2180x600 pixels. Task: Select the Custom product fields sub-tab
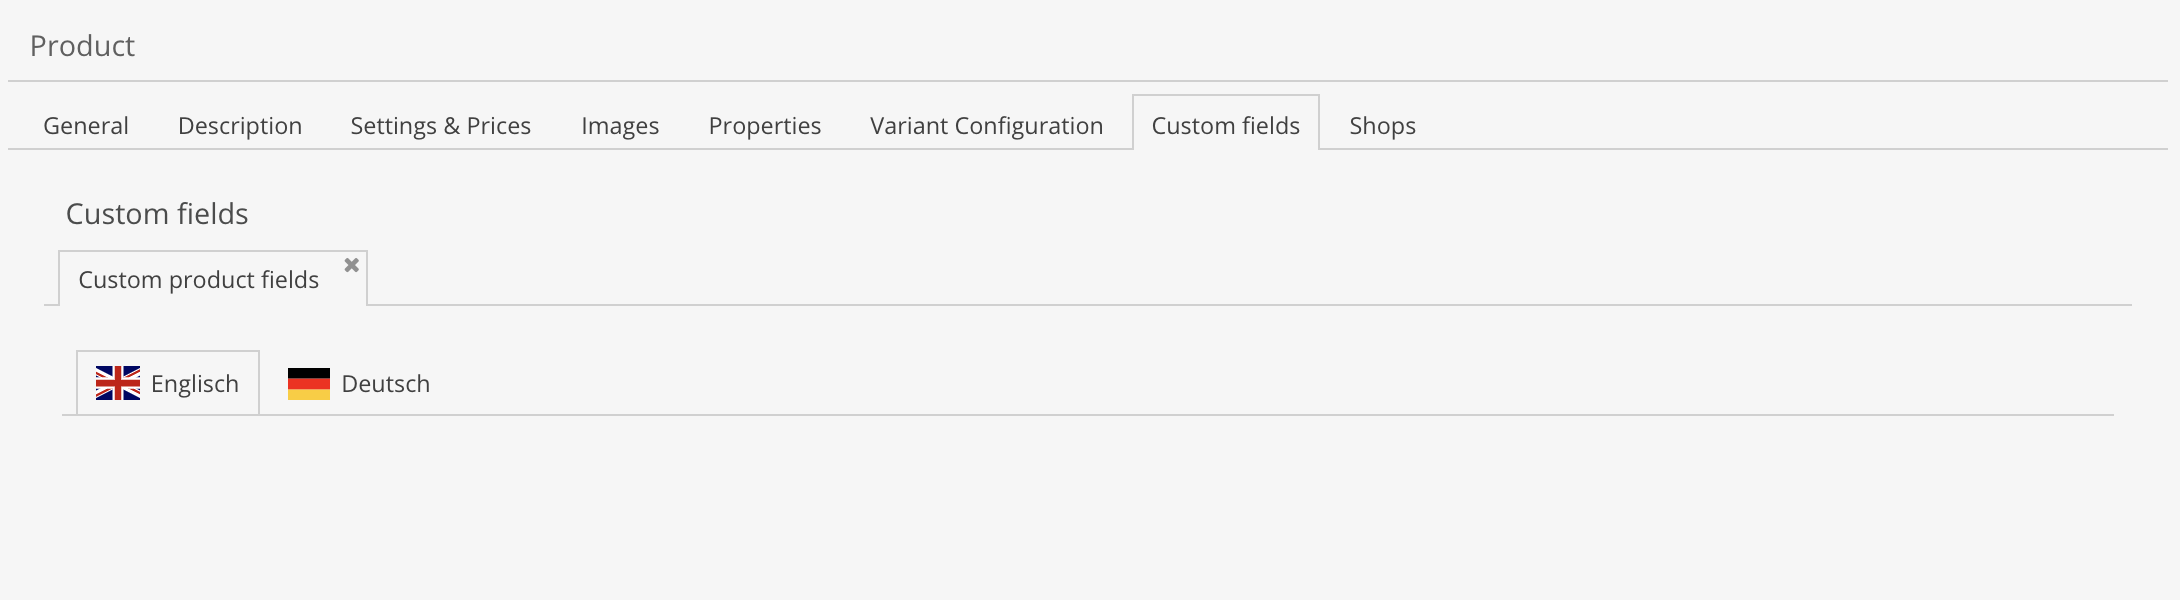198,280
